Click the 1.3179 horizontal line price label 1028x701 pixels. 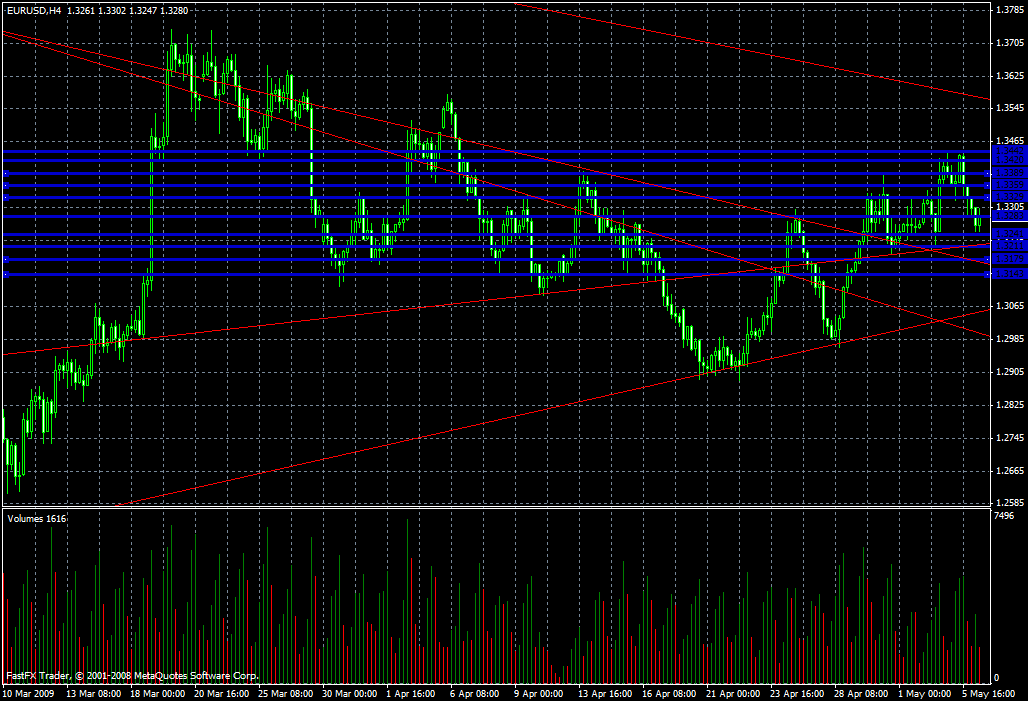click(1009, 259)
